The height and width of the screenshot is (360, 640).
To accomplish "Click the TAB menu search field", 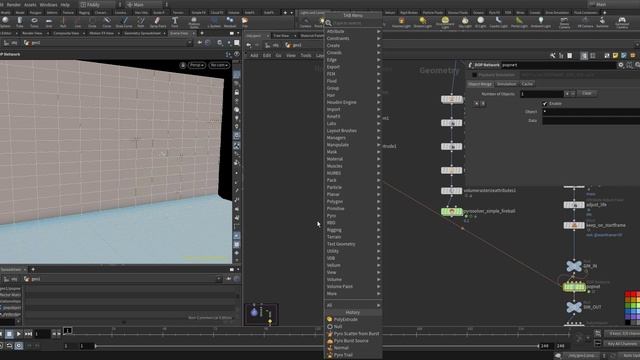I will [x=353, y=23].
